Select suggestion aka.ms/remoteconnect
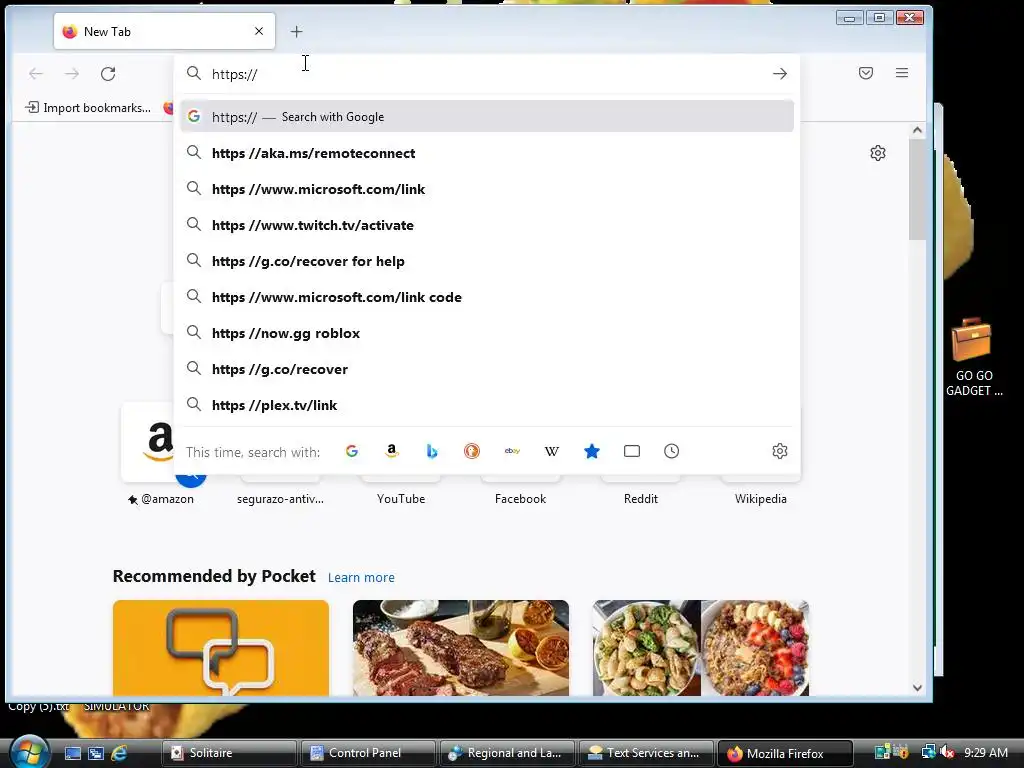 tap(487, 153)
